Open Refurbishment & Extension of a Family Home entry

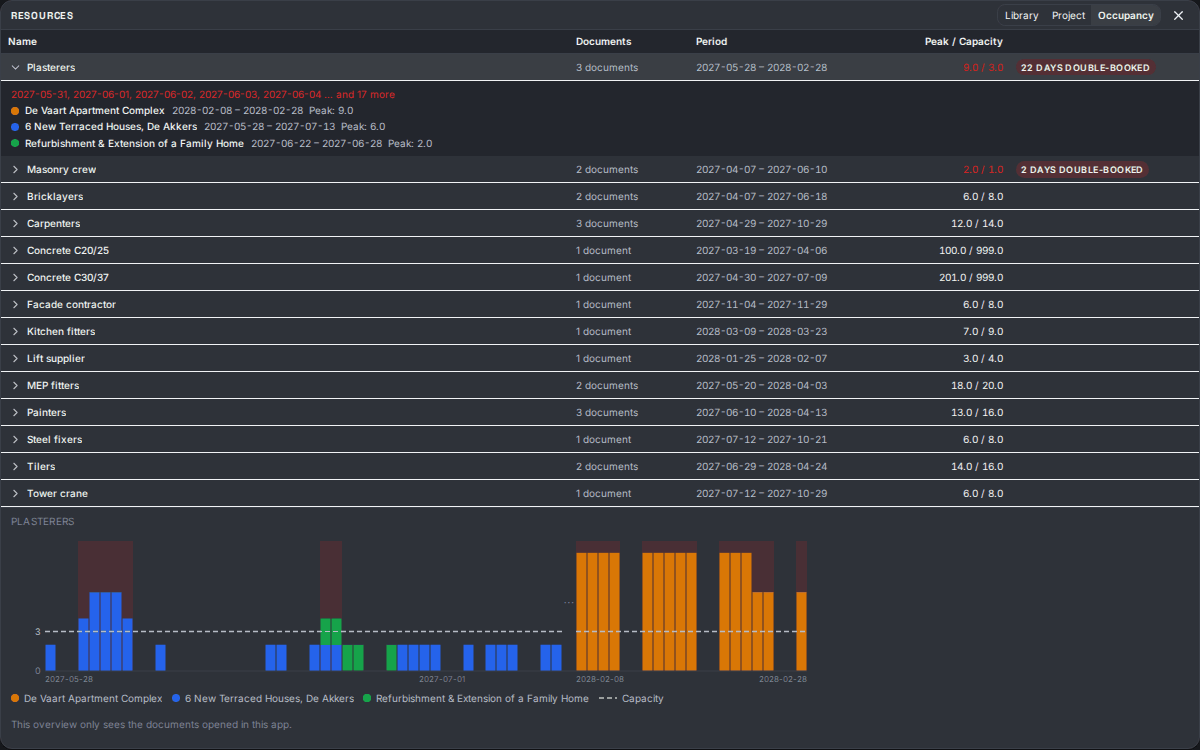[134, 144]
